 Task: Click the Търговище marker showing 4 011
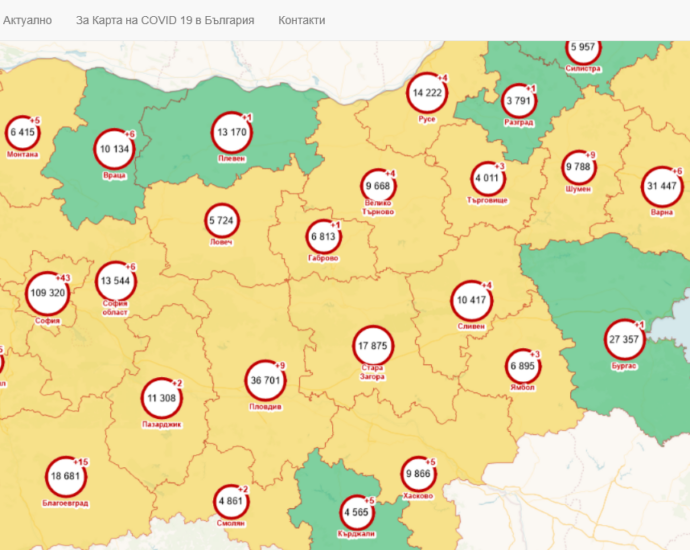coord(488,179)
